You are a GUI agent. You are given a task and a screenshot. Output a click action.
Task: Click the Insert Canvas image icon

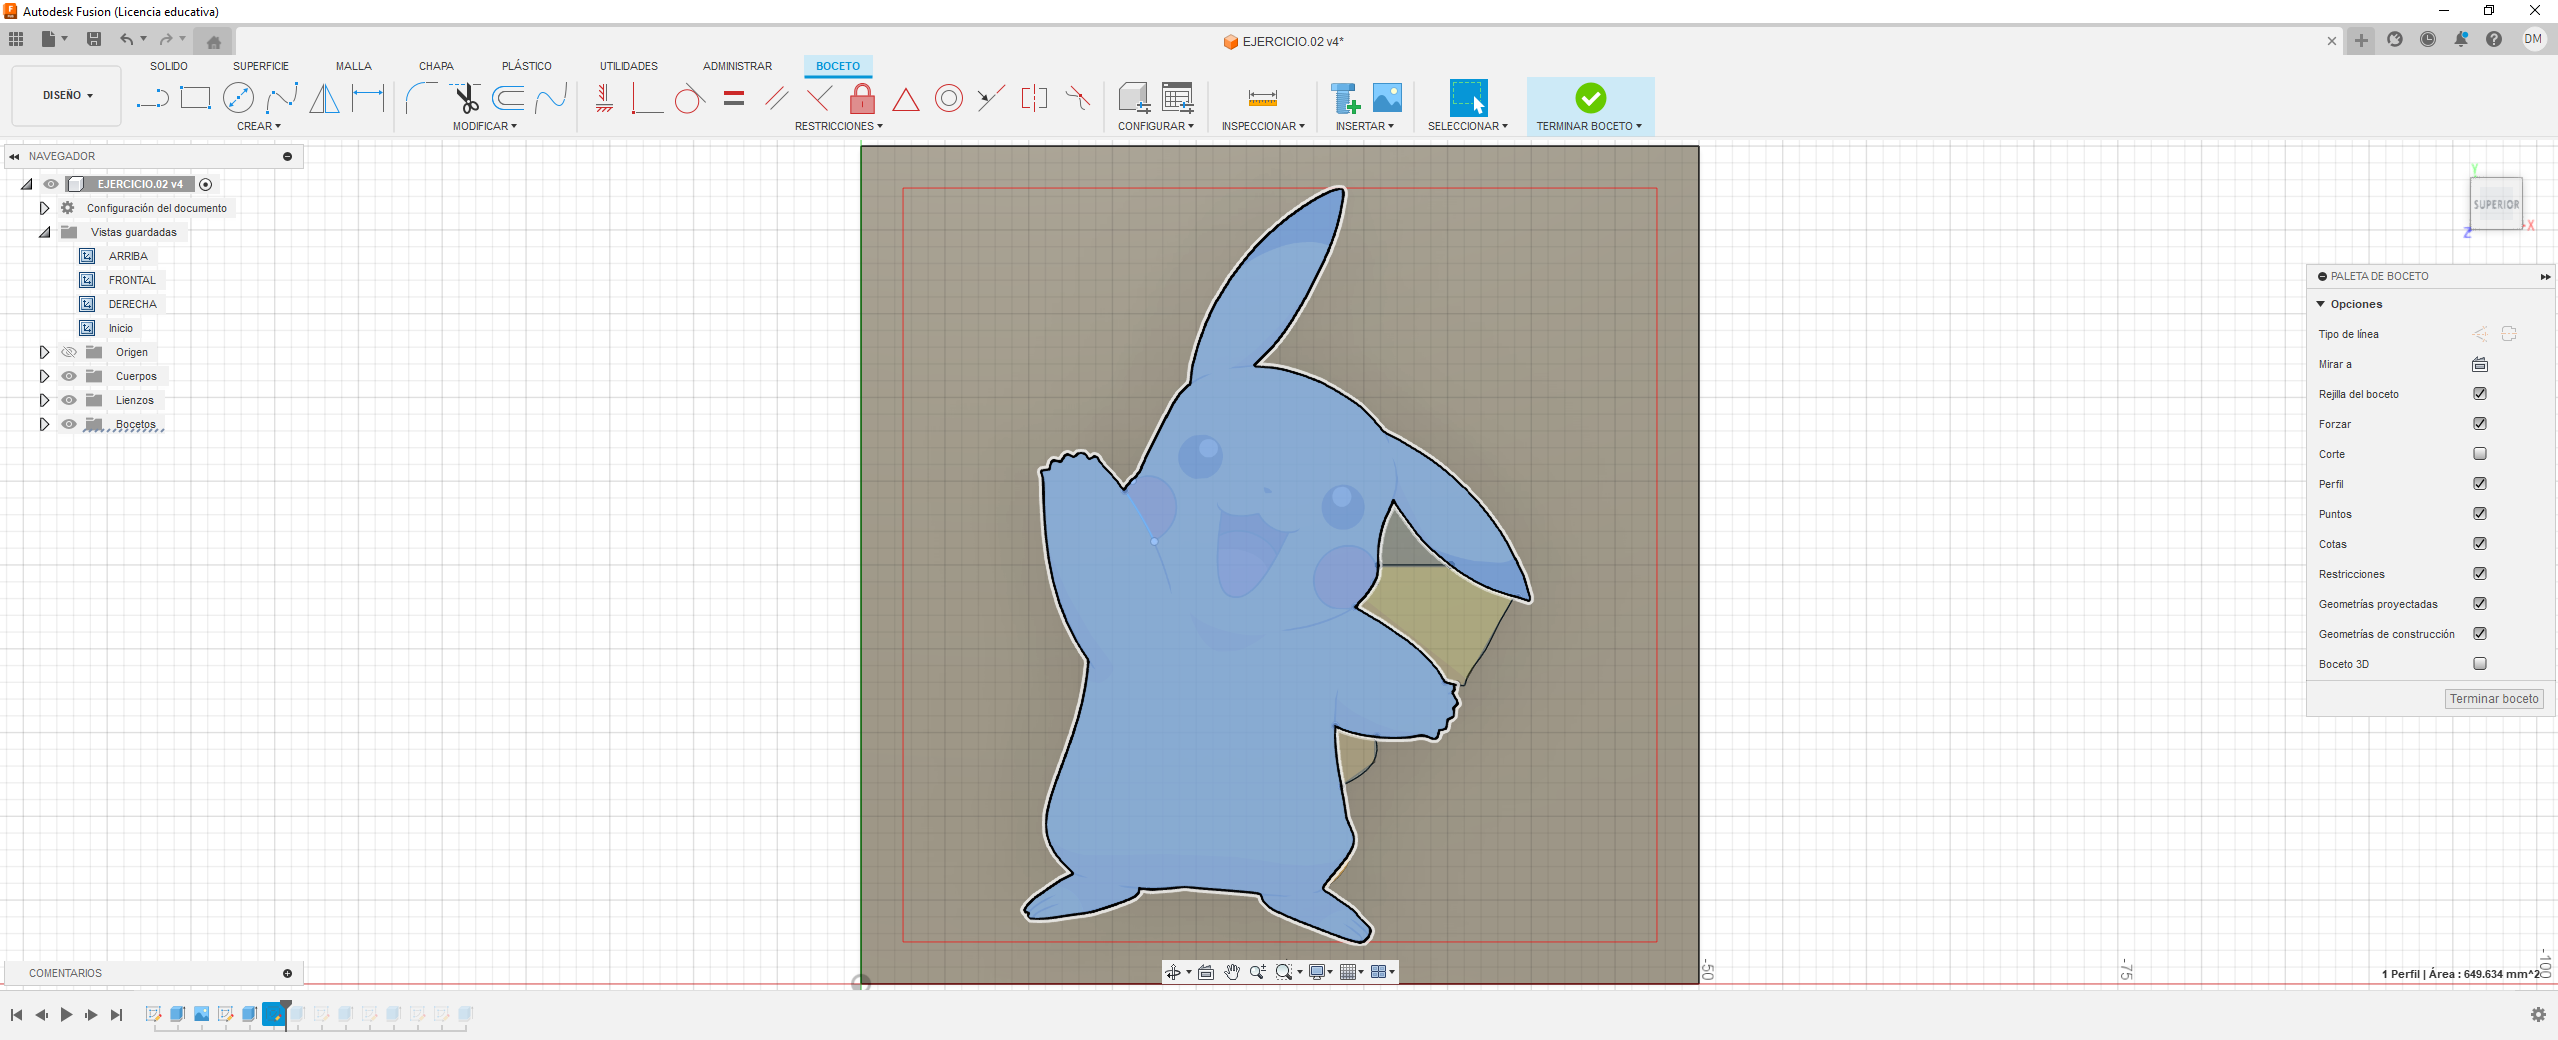pos(1387,98)
